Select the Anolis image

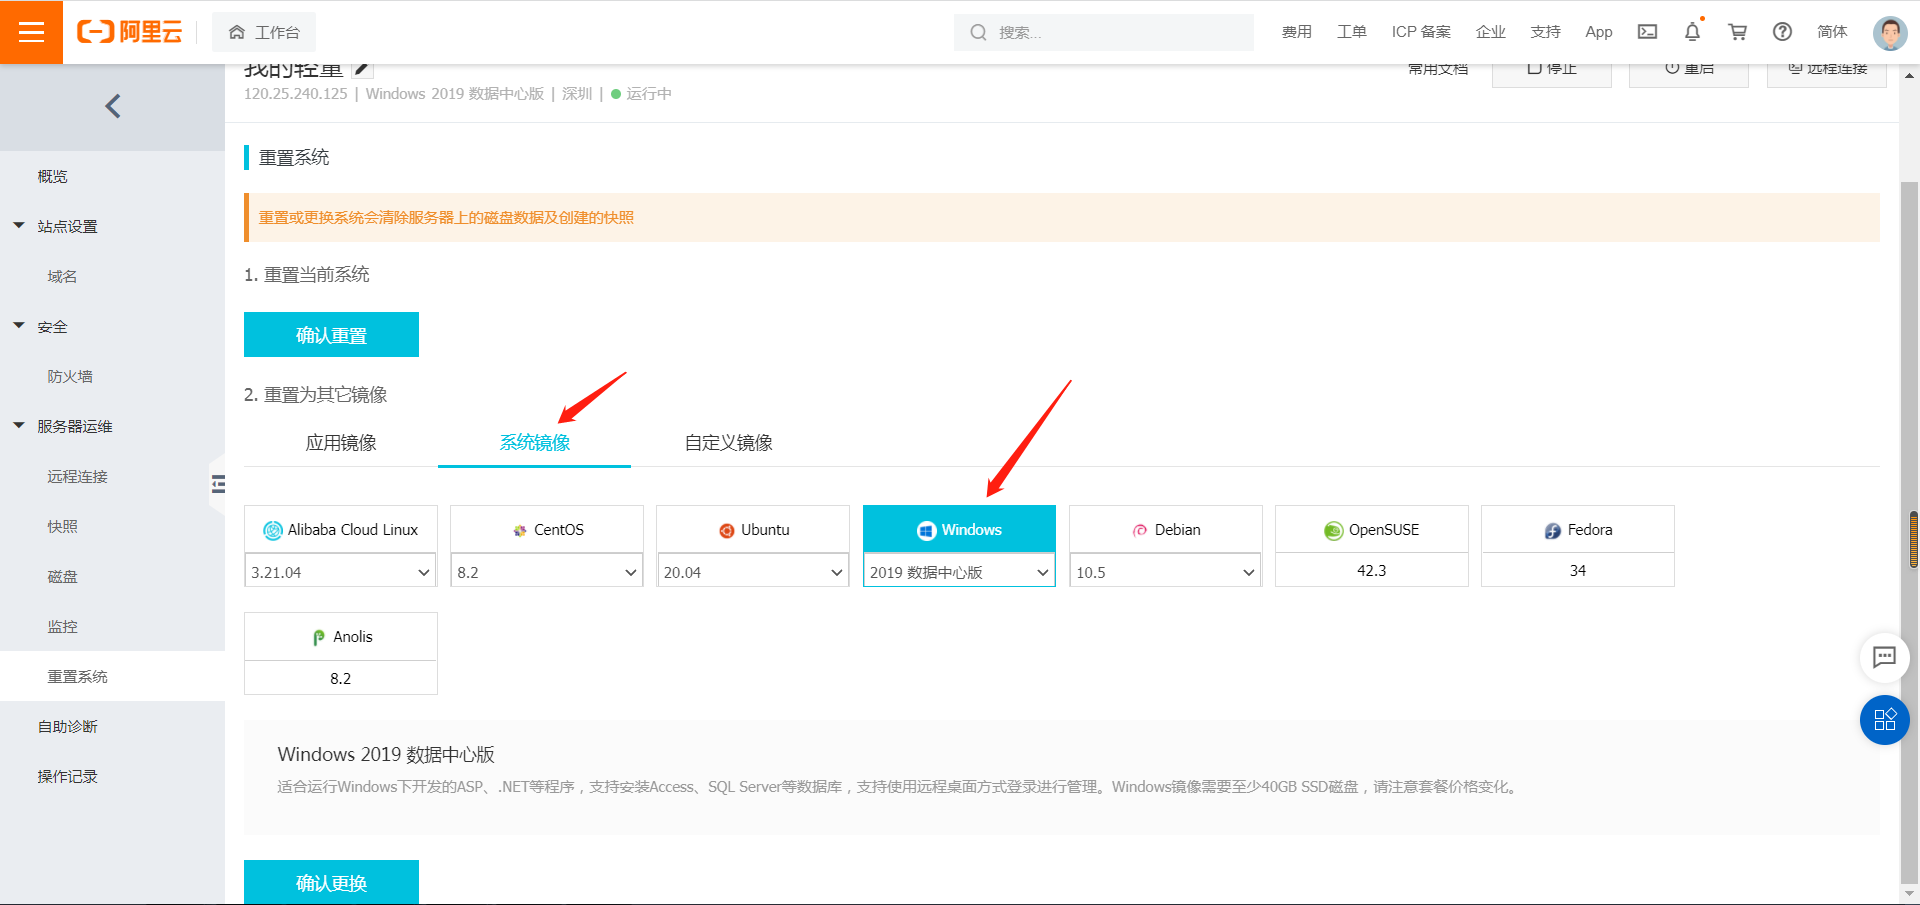341,636
